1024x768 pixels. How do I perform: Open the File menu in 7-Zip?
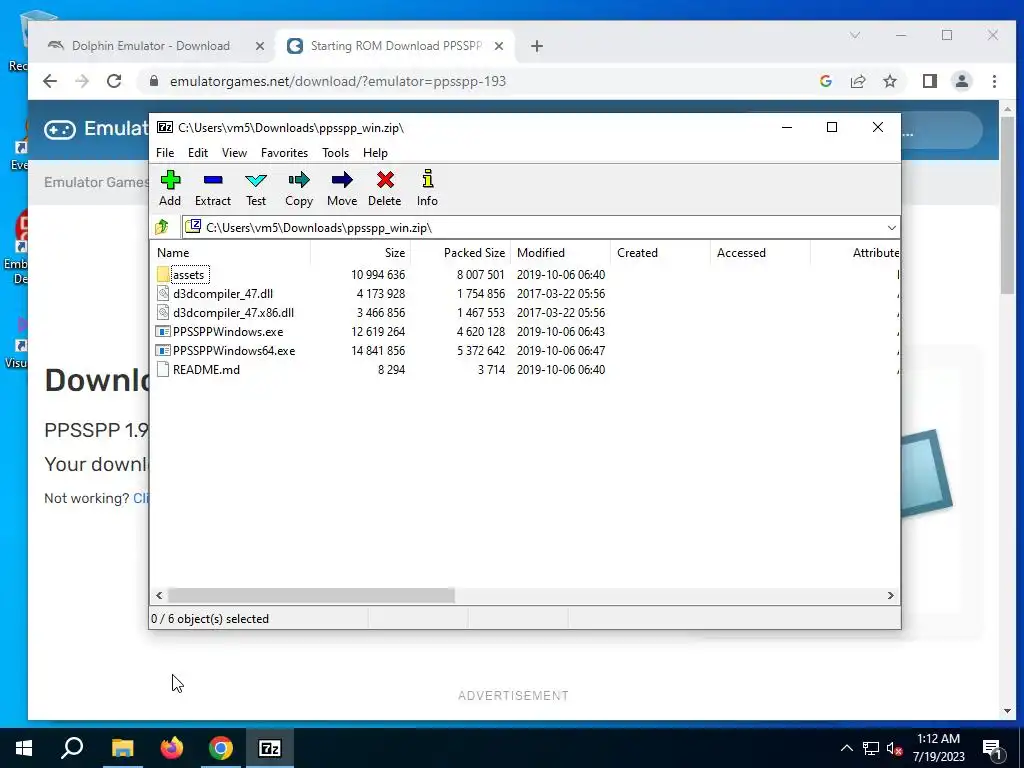(165, 153)
